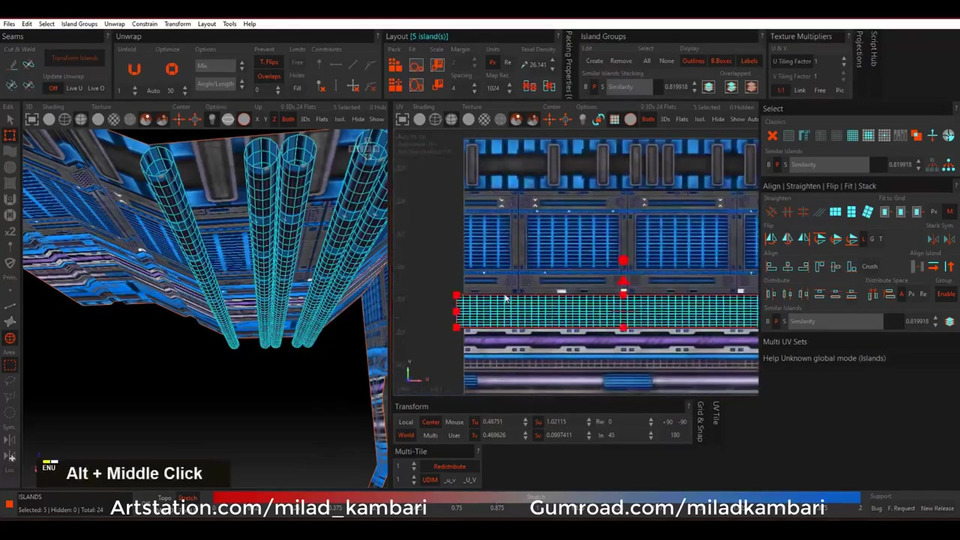Expand the Multi UV Sets panel
Image resolution: width=960 pixels, height=540 pixels.
click(785, 342)
